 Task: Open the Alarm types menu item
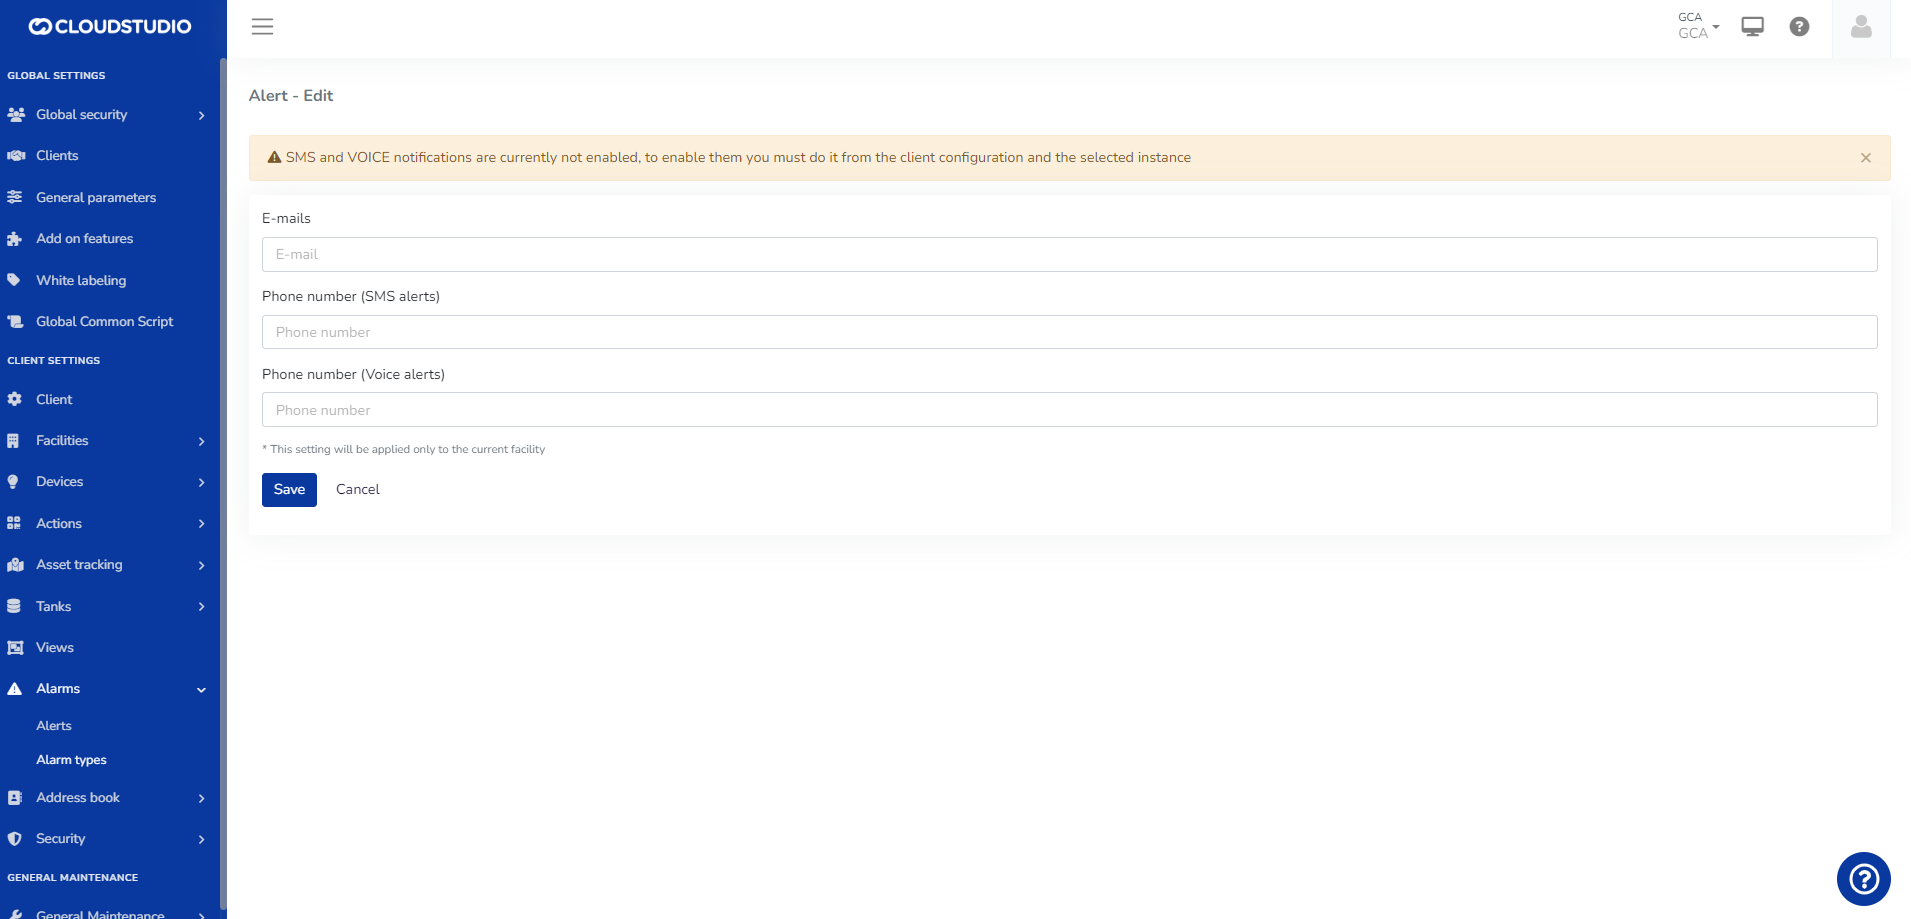pos(71,760)
